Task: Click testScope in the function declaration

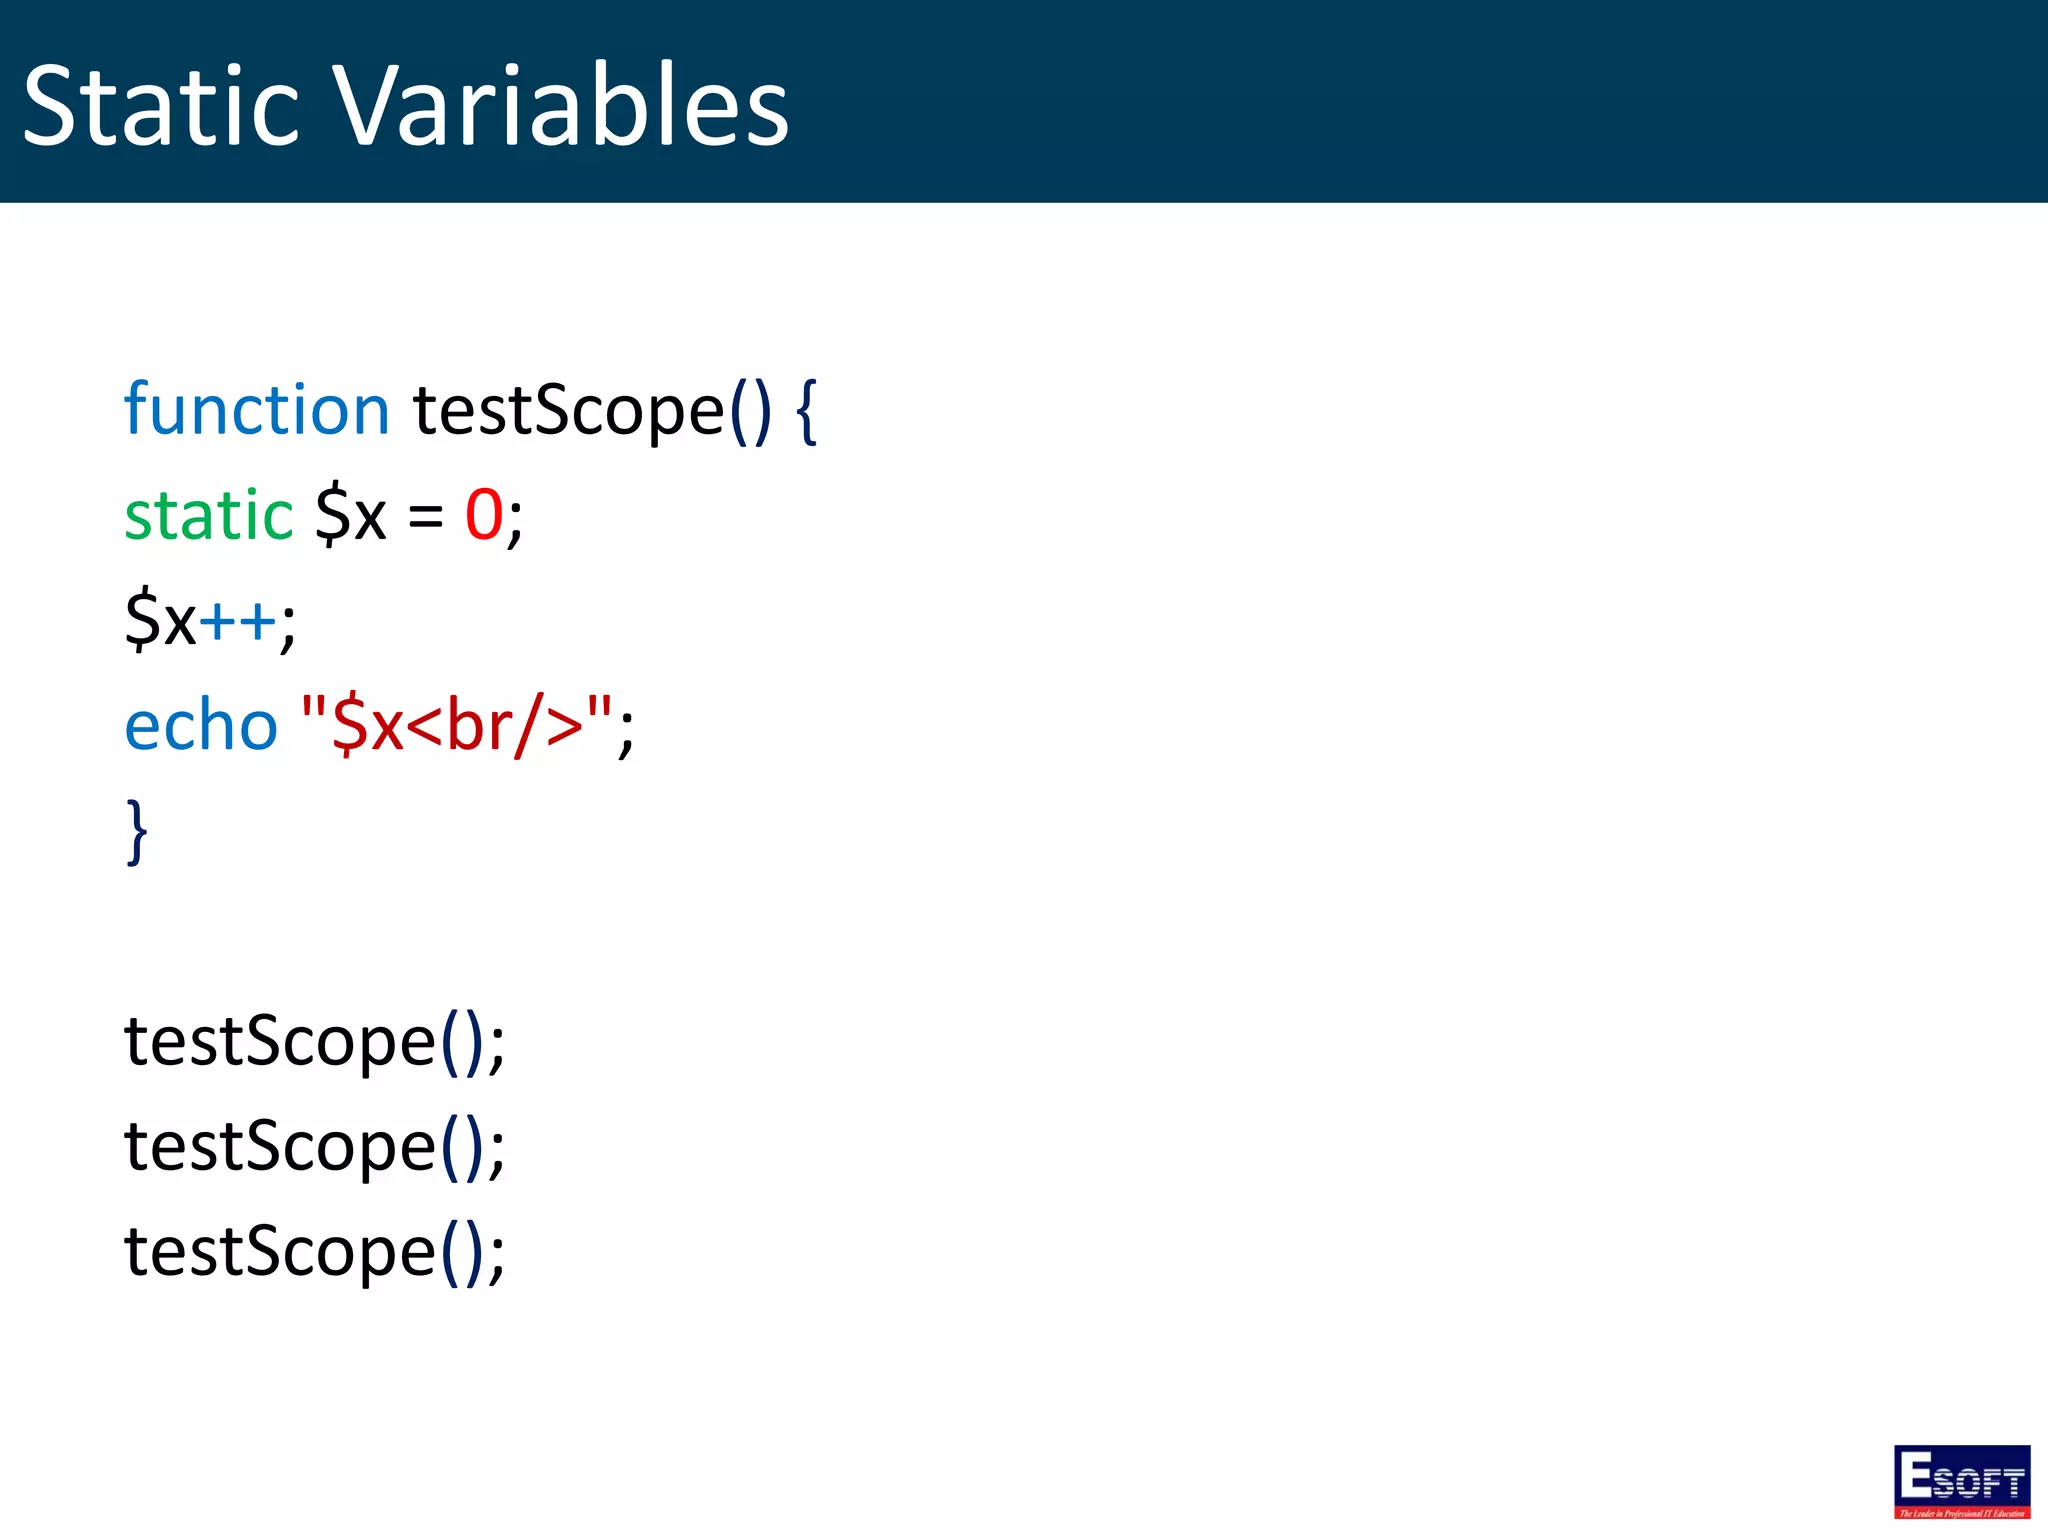Action: [569, 411]
